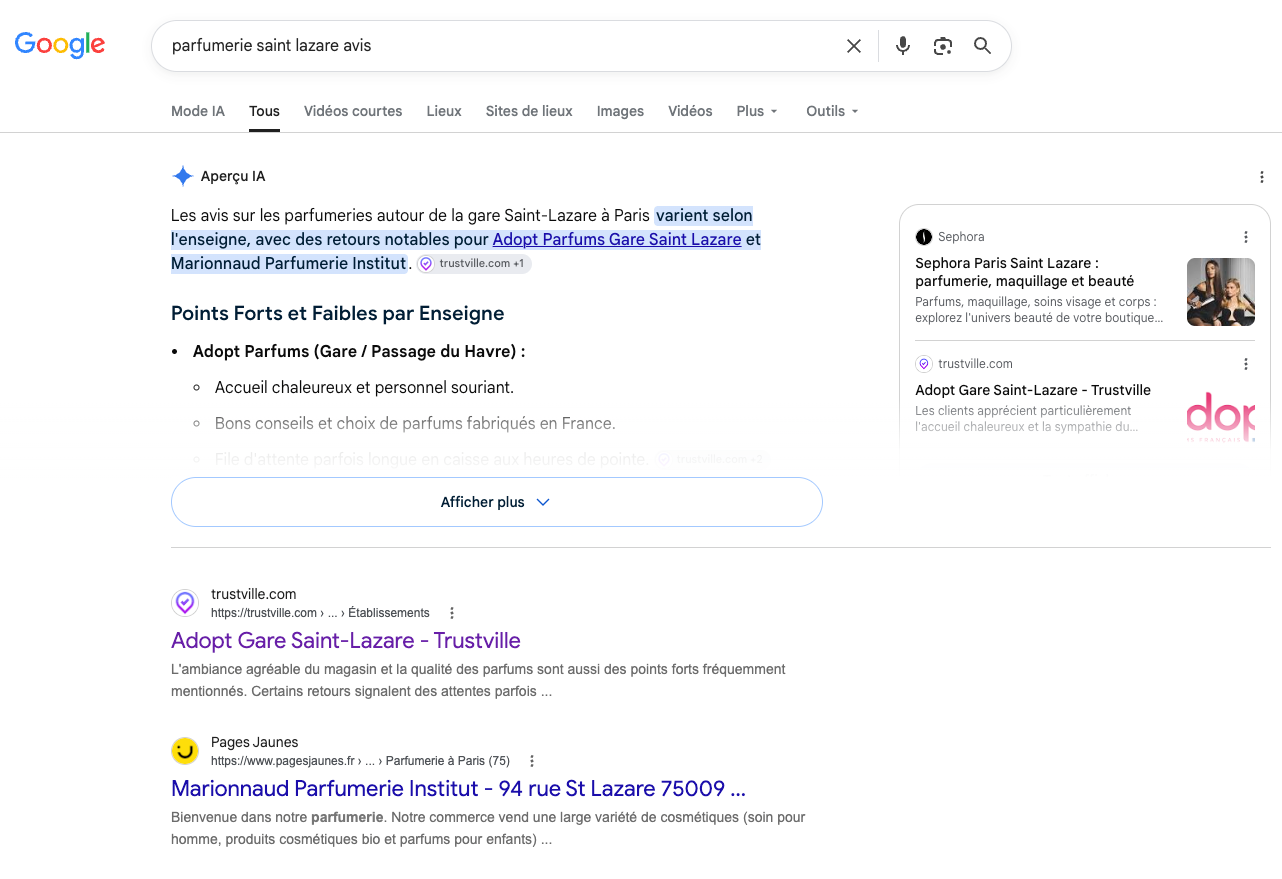Click 'Adopt Parfums (Gare / Passage du Havre)' bullet
Image resolution: width=1282 pixels, height=879 pixels.
[359, 351]
